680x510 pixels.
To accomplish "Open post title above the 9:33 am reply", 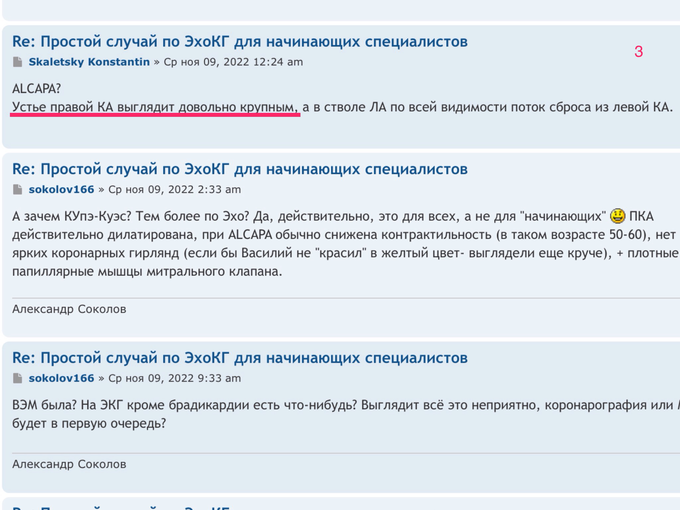I will (240, 358).
